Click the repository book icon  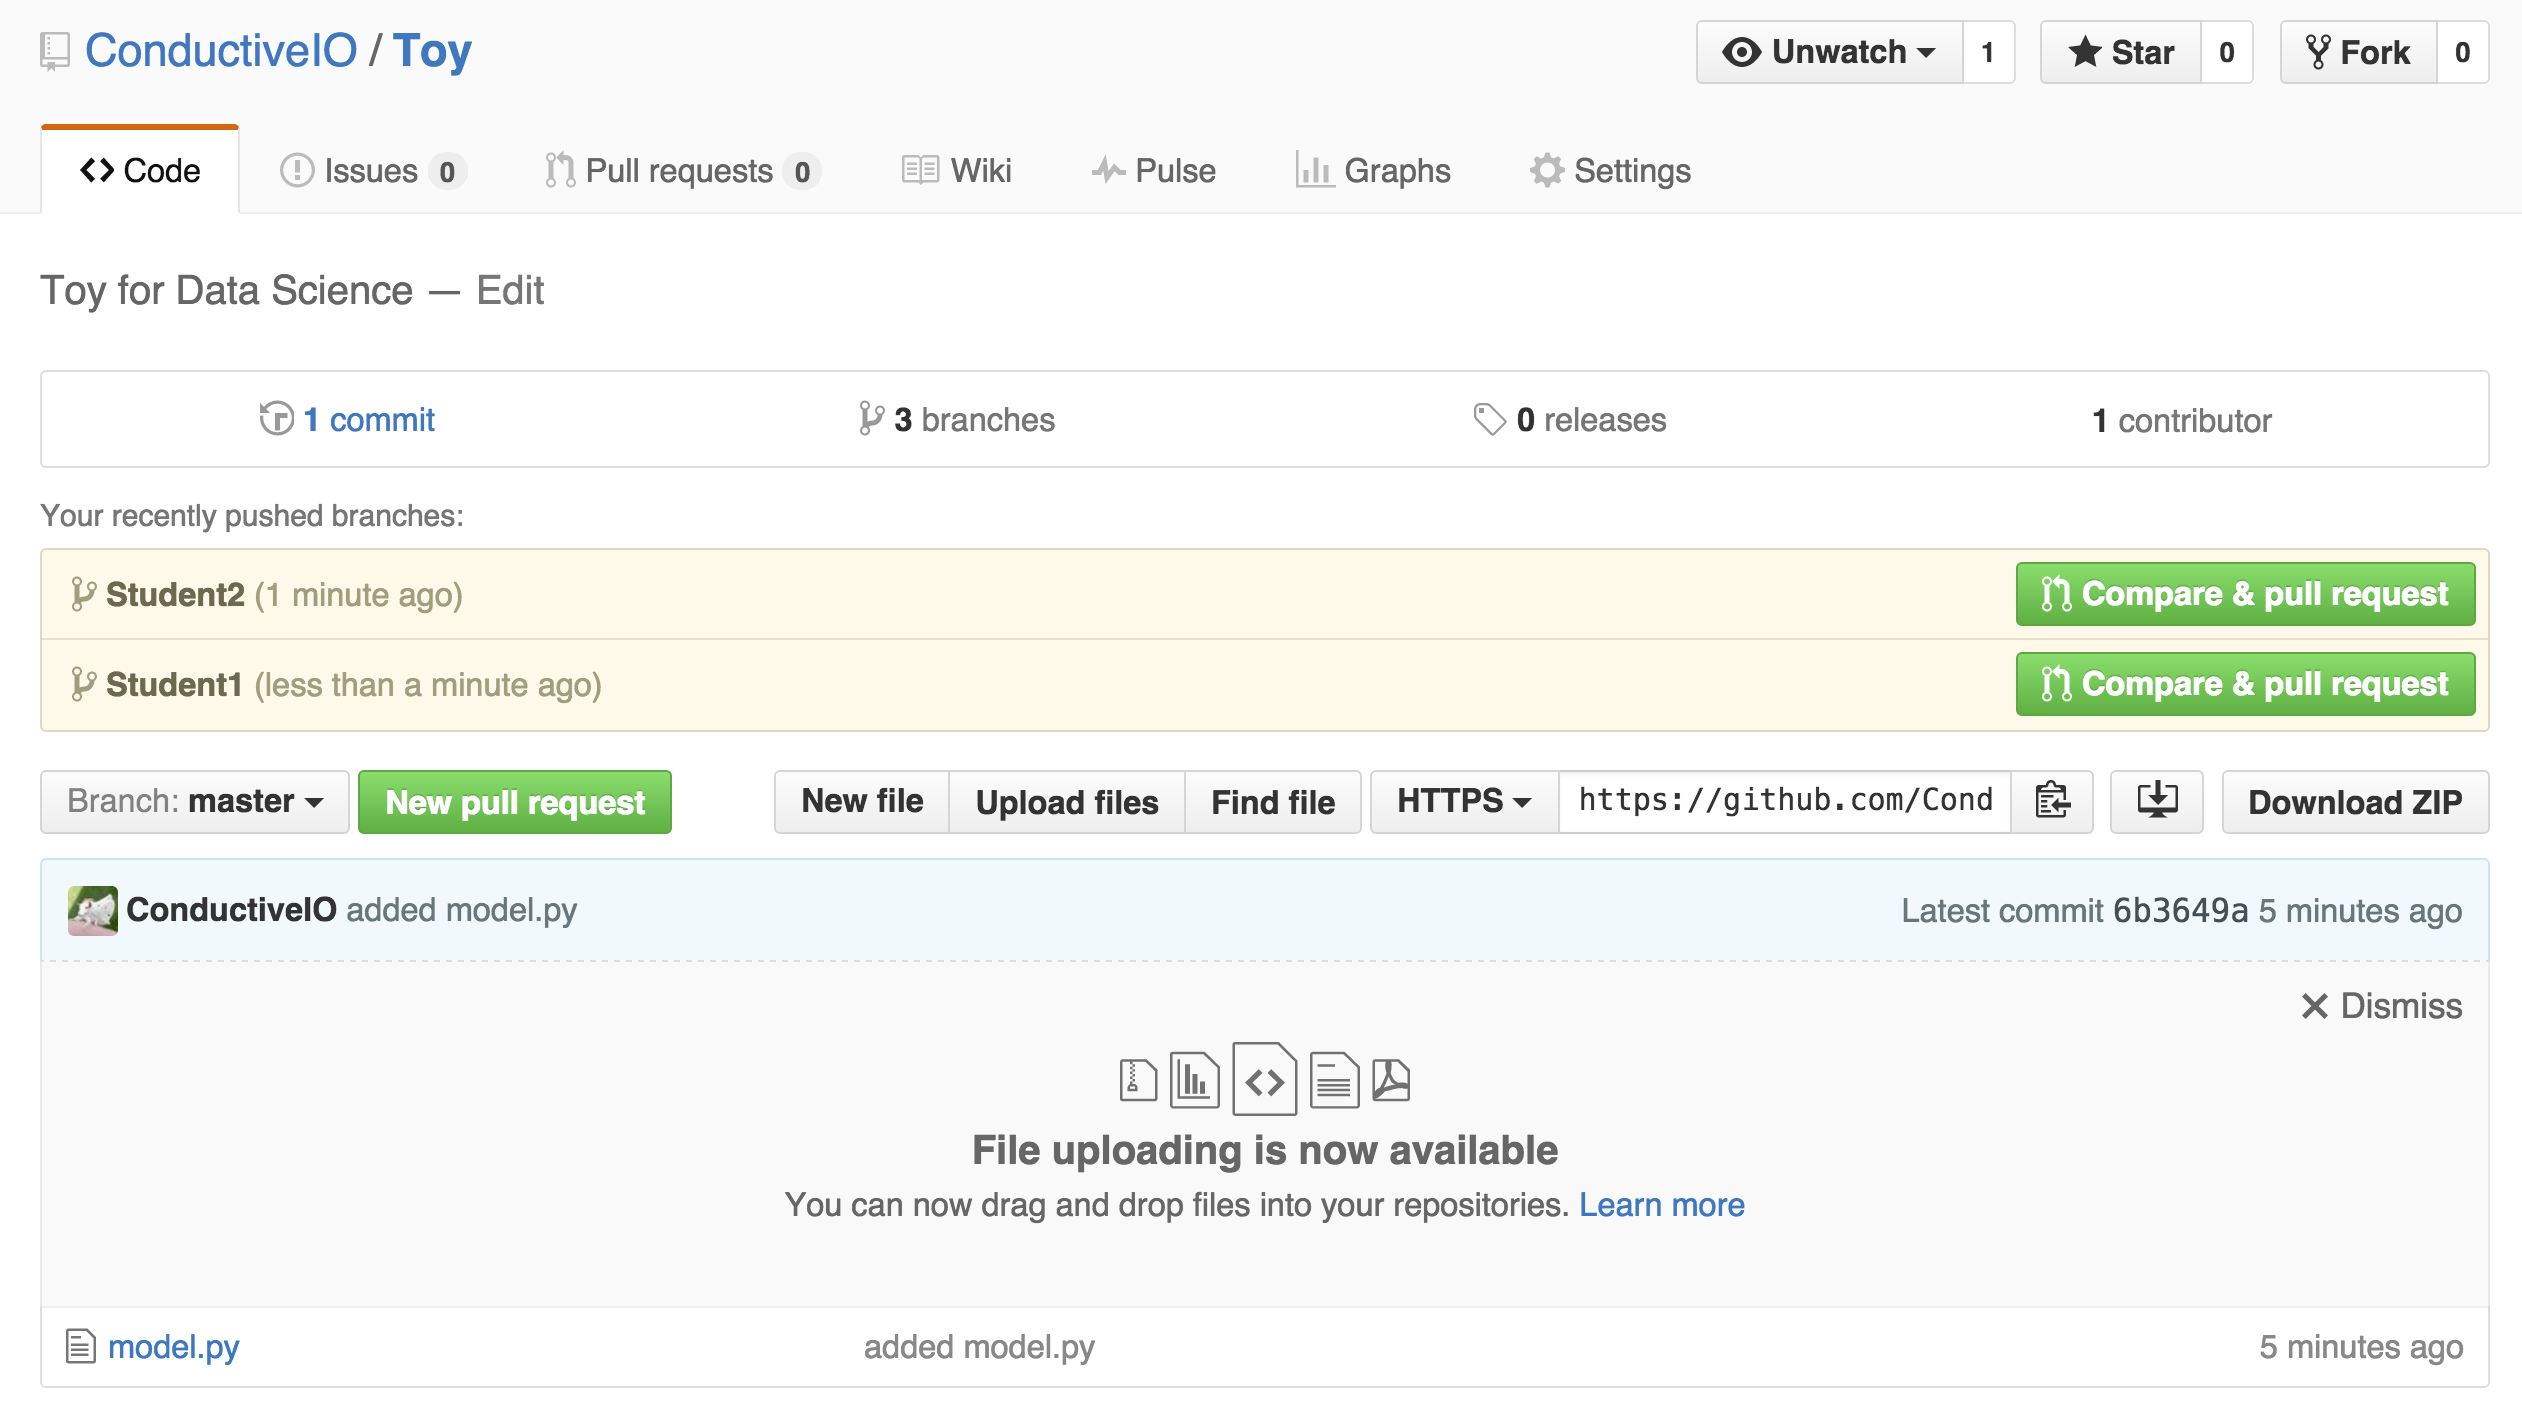point(55,51)
